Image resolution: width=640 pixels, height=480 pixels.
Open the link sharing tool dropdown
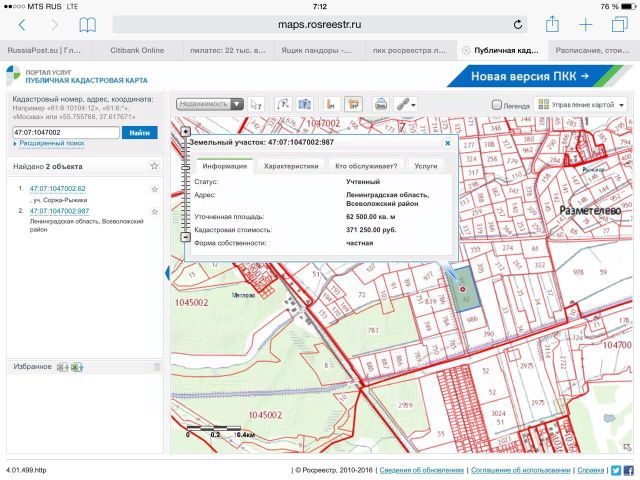pyautogui.click(x=406, y=104)
